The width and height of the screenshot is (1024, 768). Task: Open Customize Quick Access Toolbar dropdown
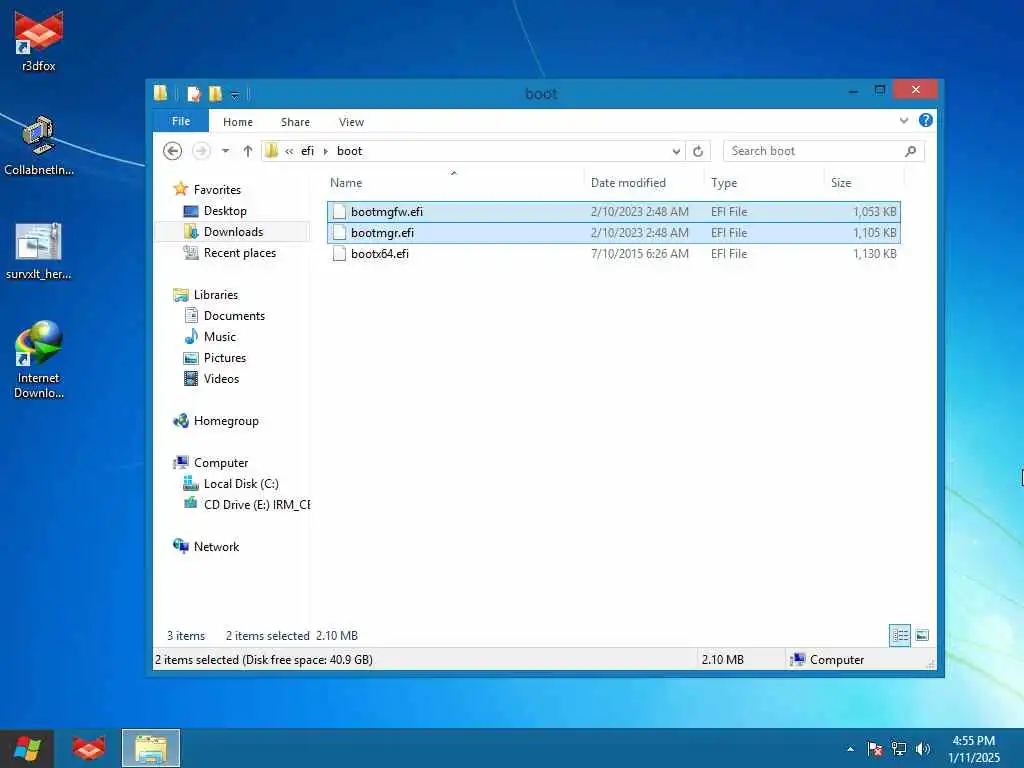click(x=235, y=95)
